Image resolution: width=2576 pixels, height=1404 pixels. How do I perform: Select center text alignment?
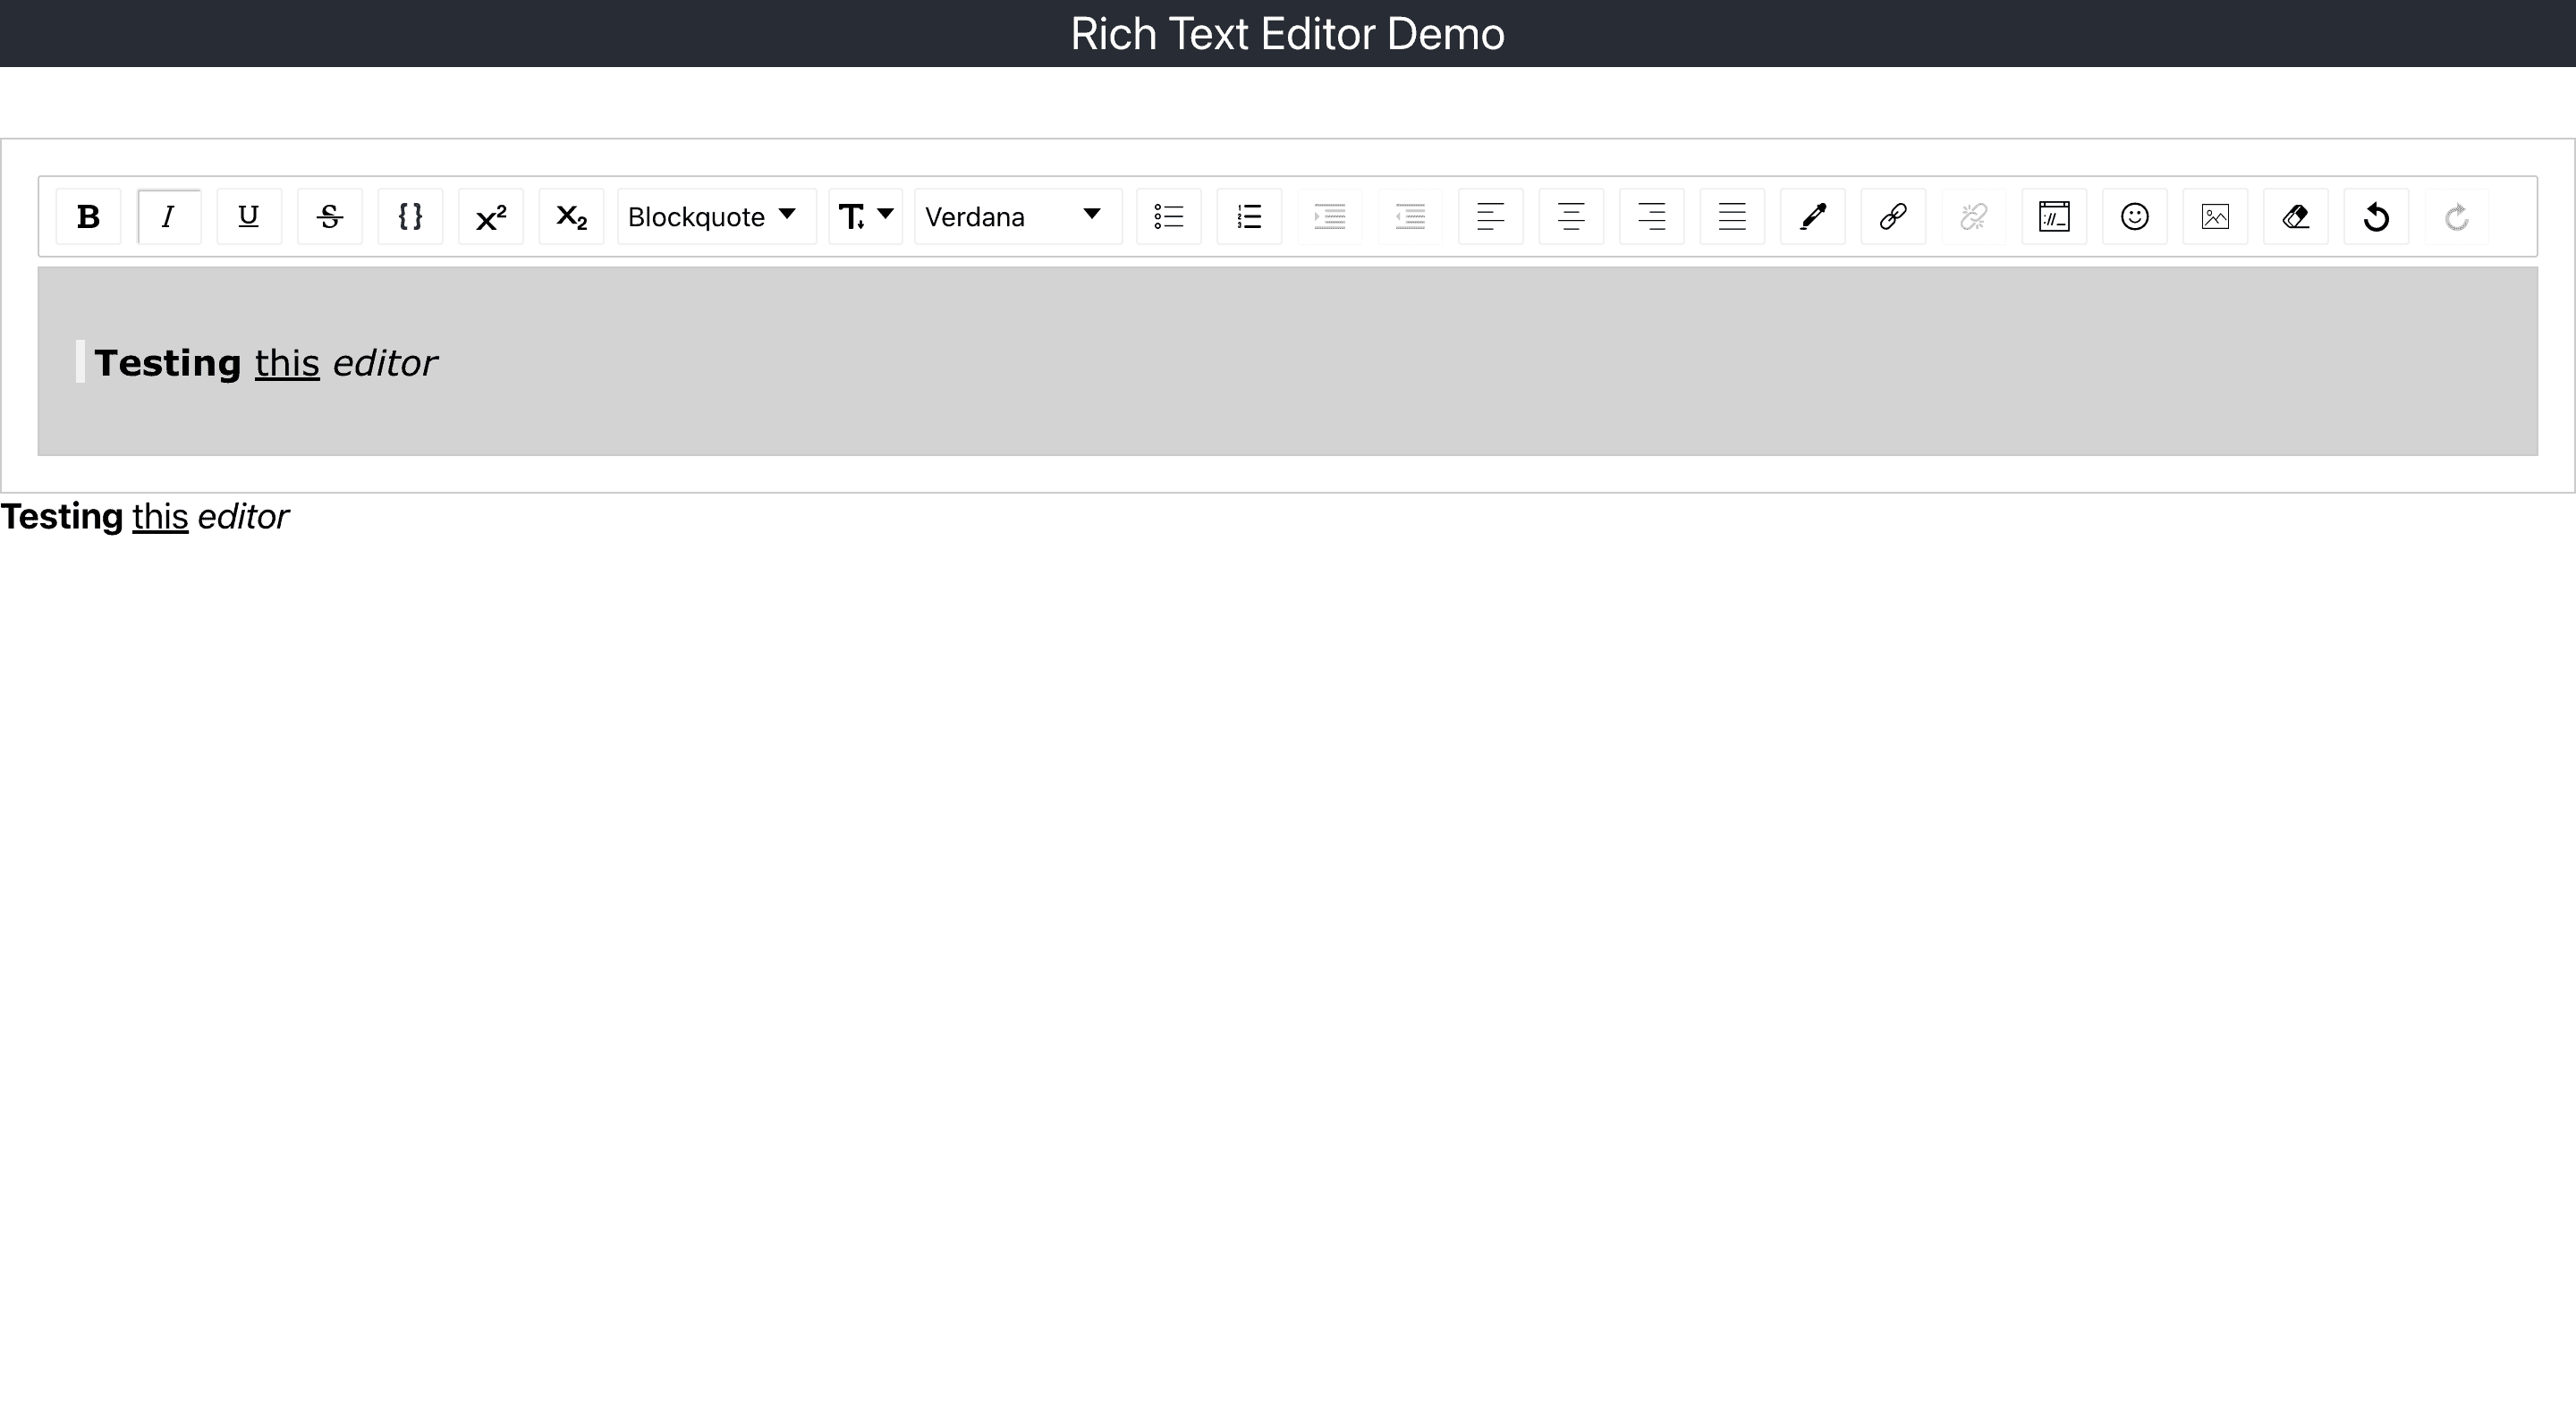point(1570,215)
